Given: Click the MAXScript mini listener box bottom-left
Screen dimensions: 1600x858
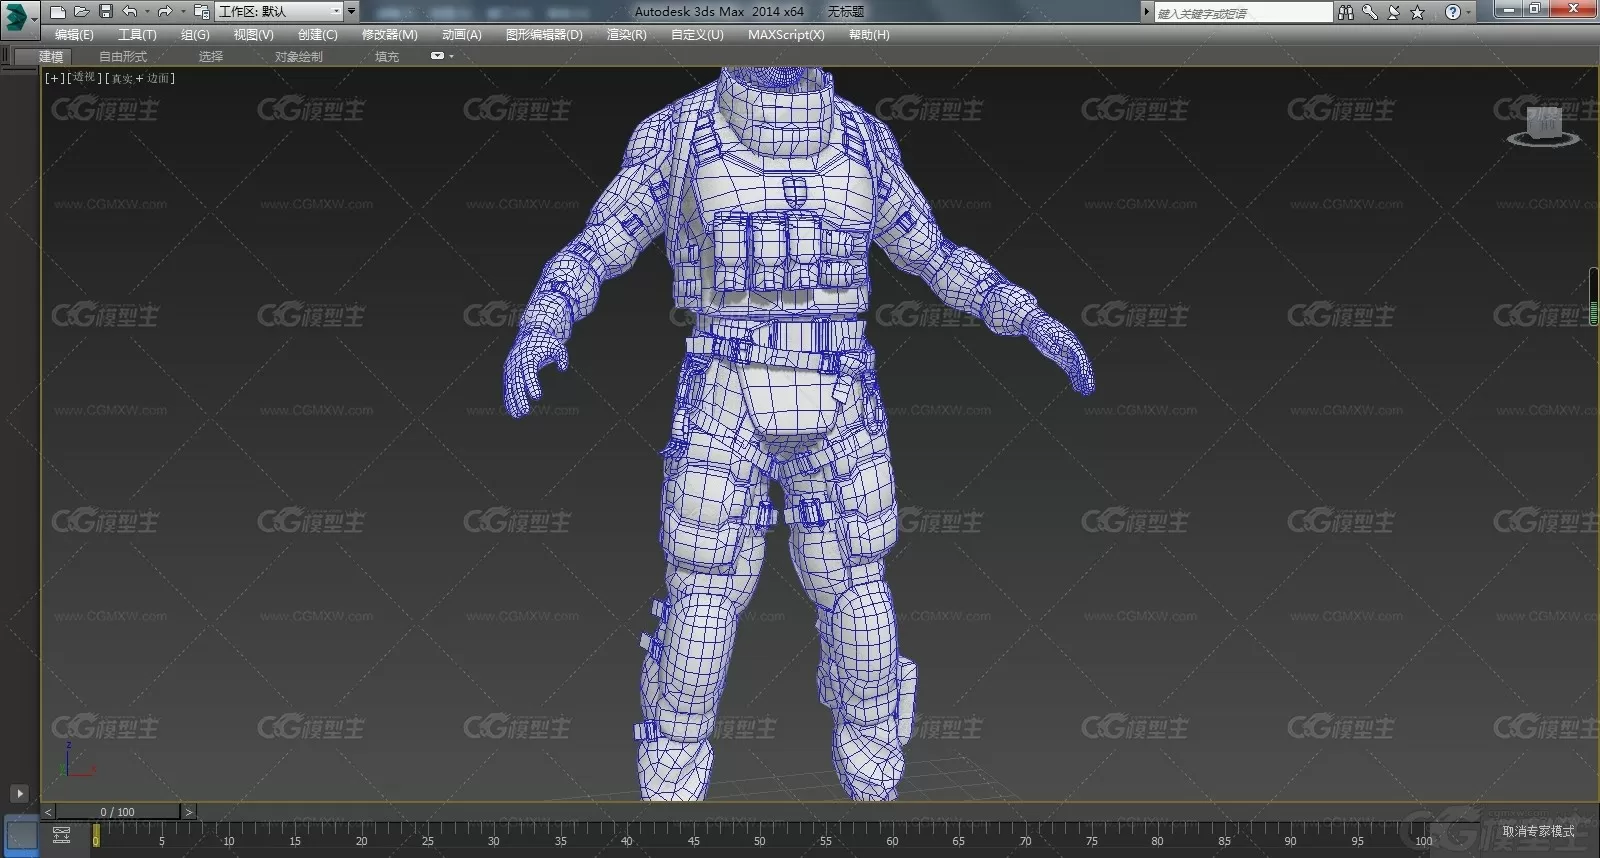Looking at the screenshot, I should tap(20, 835).
